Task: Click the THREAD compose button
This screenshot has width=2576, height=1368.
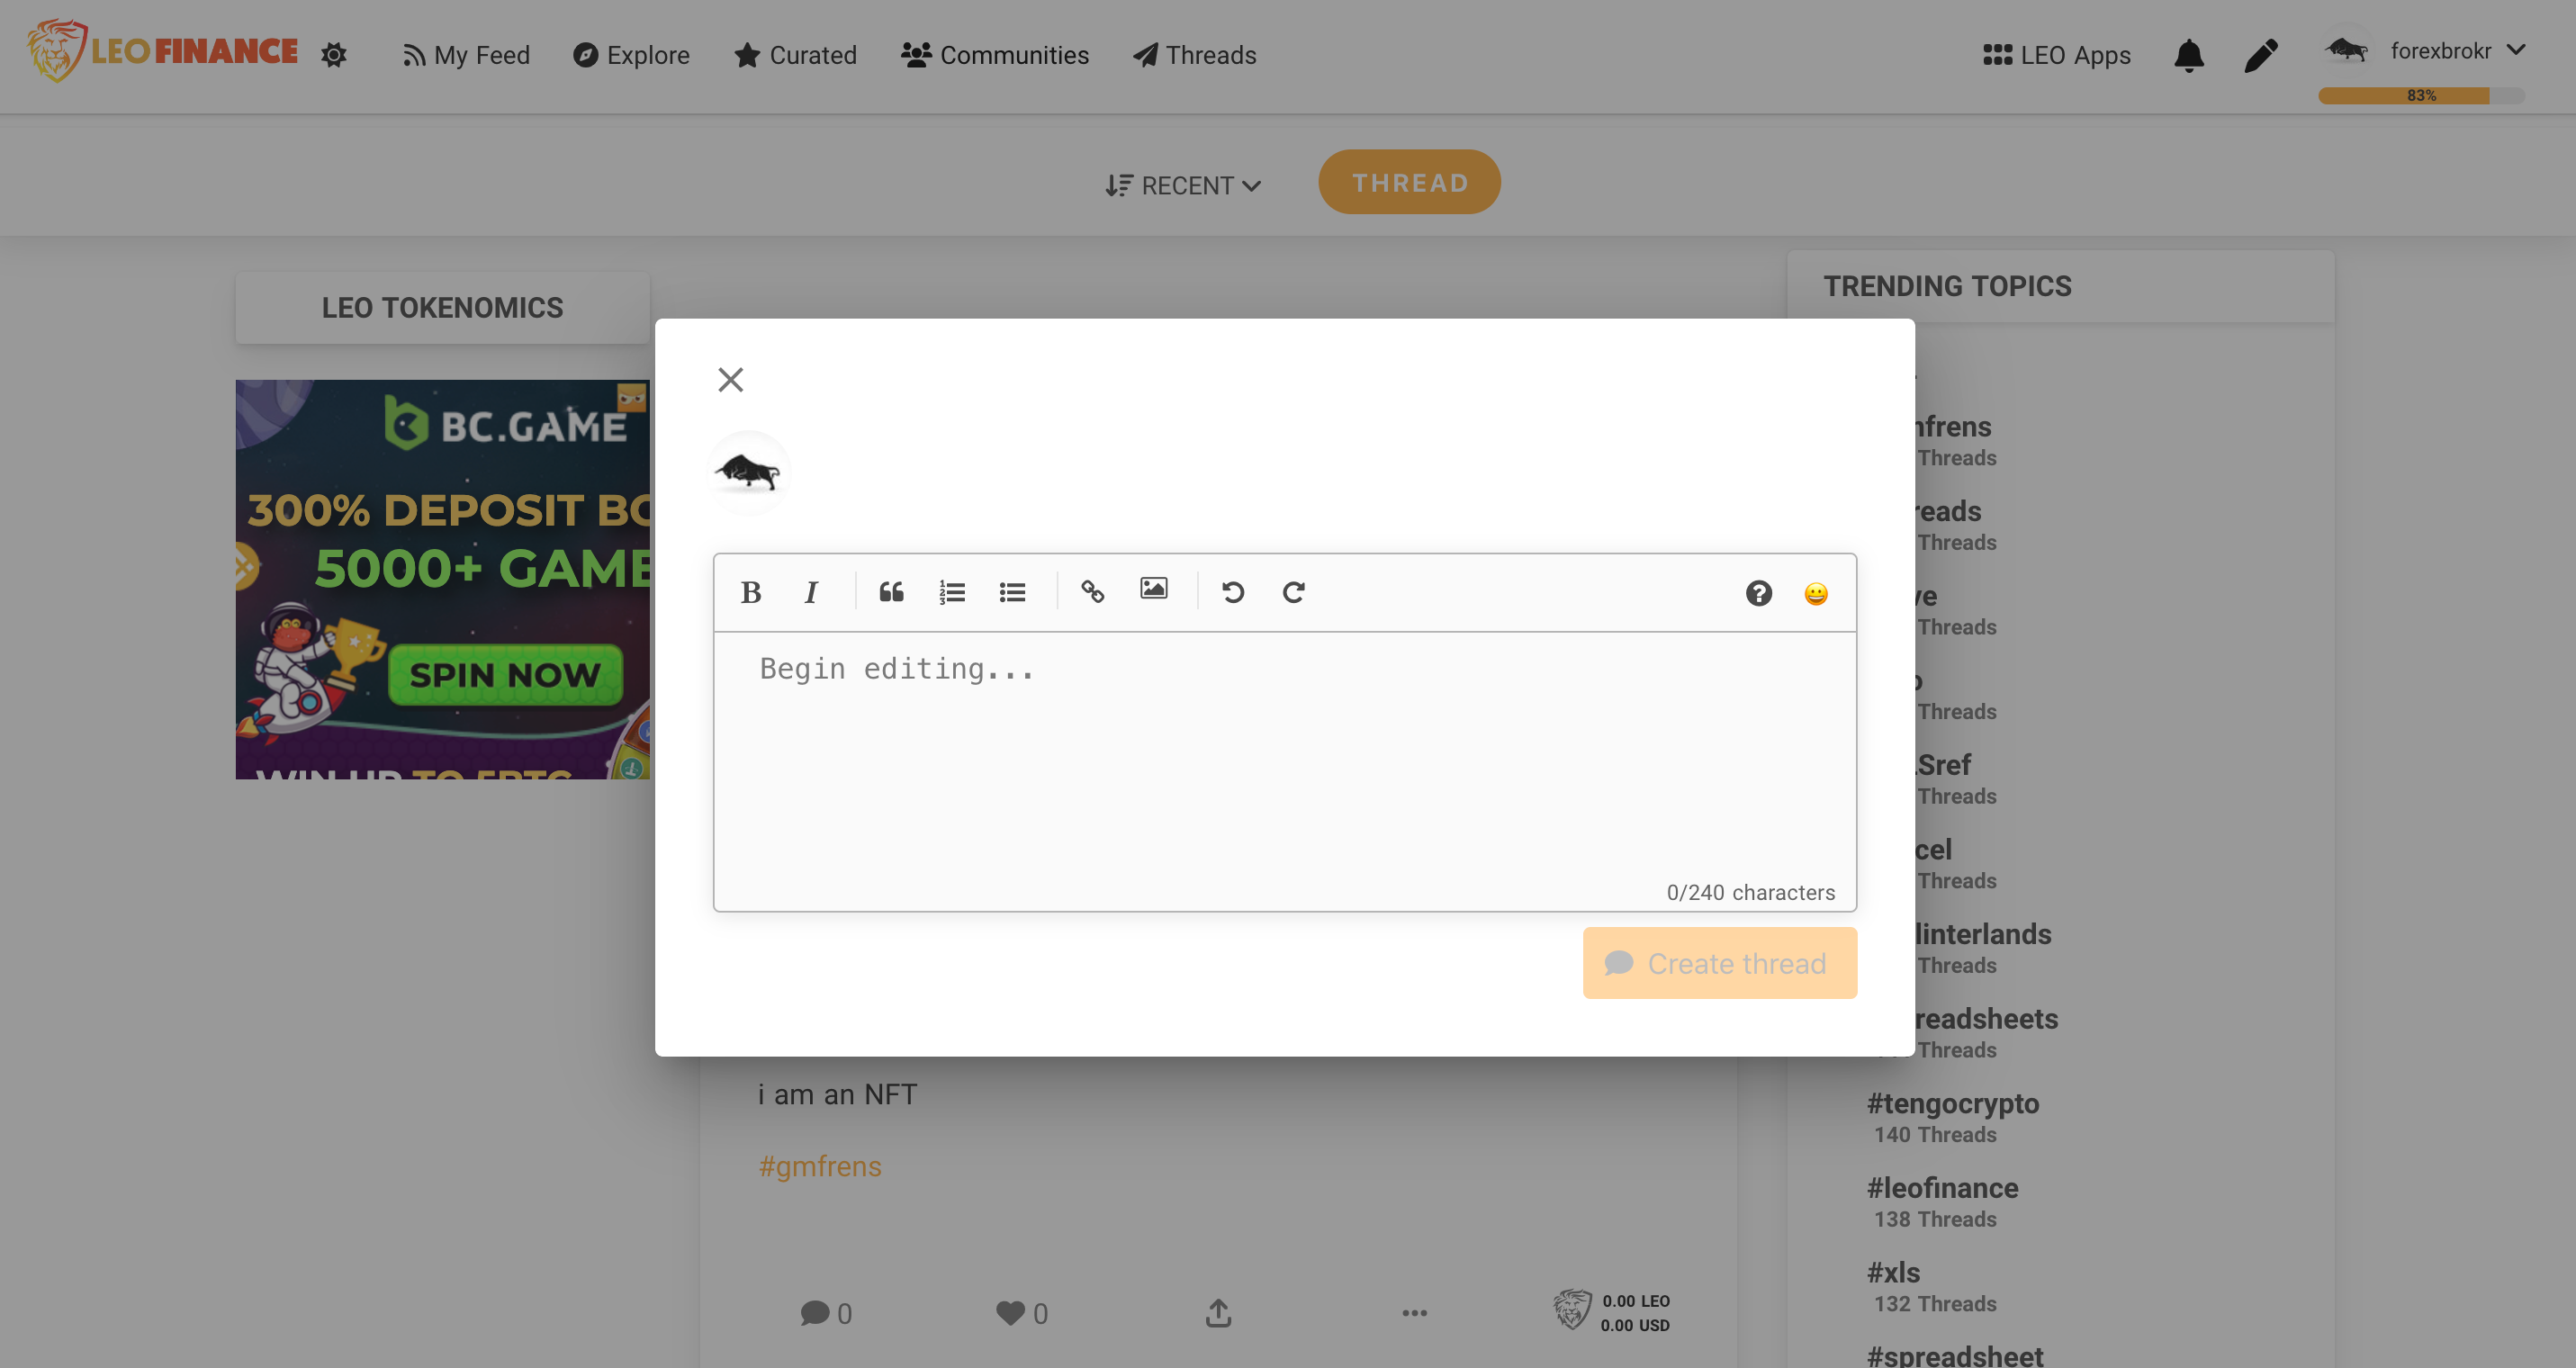Action: (1409, 181)
